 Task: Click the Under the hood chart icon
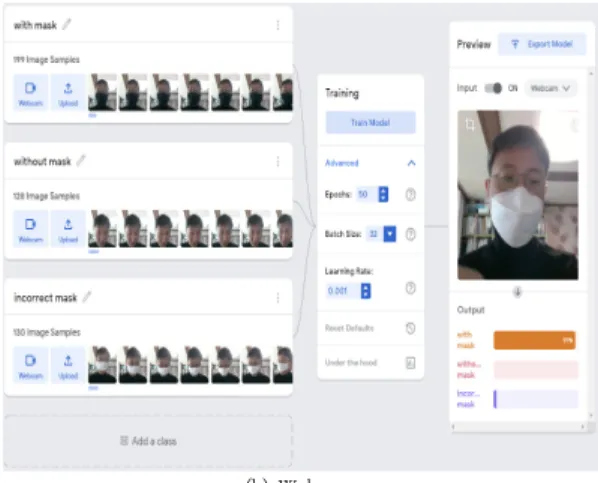[x=410, y=363]
